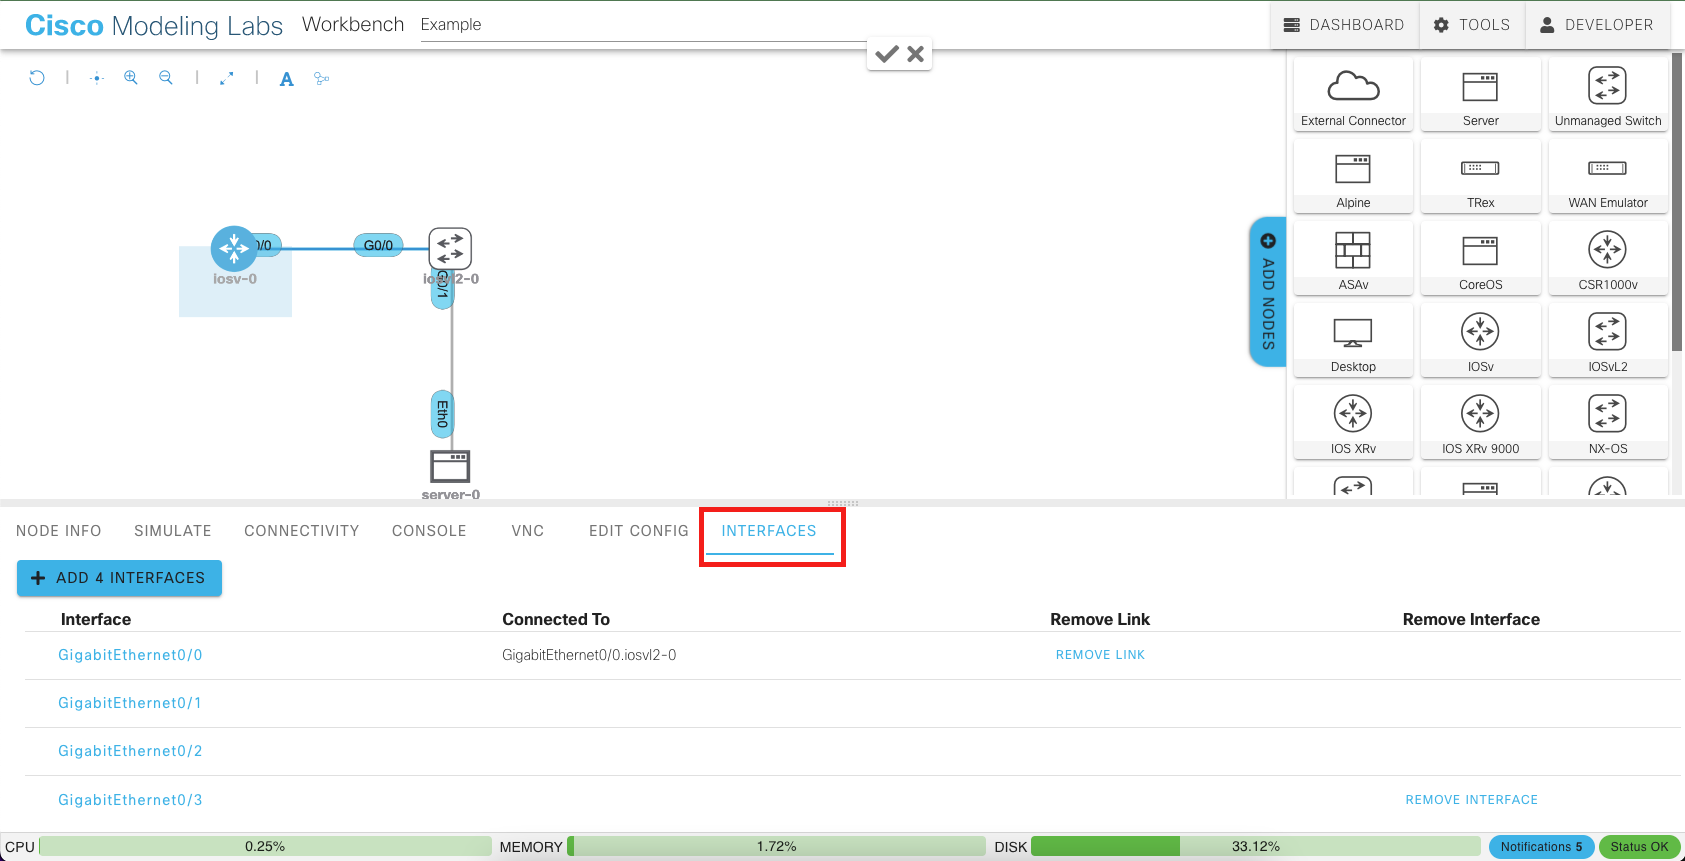Click the node palette vertical scrollbar

[x=1678, y=200]
